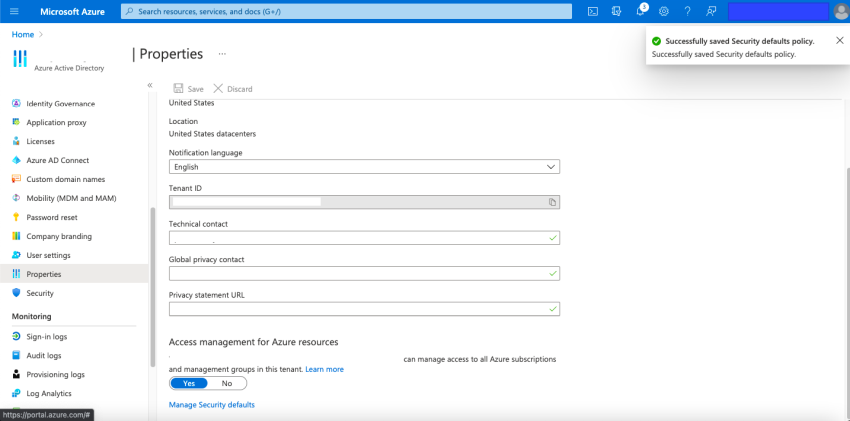This screenshot has width=850, height=421.
Task: Set access management toggle to Yes
Action: coord(189,383)
